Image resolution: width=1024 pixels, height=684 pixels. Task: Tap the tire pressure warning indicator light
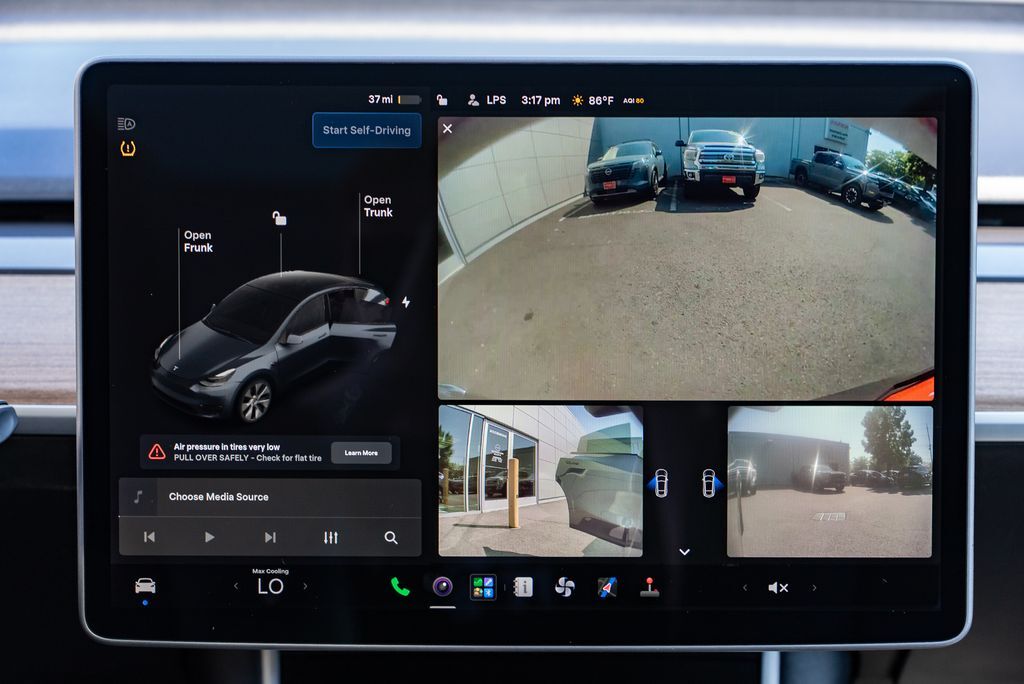click(x=128, y=149)
